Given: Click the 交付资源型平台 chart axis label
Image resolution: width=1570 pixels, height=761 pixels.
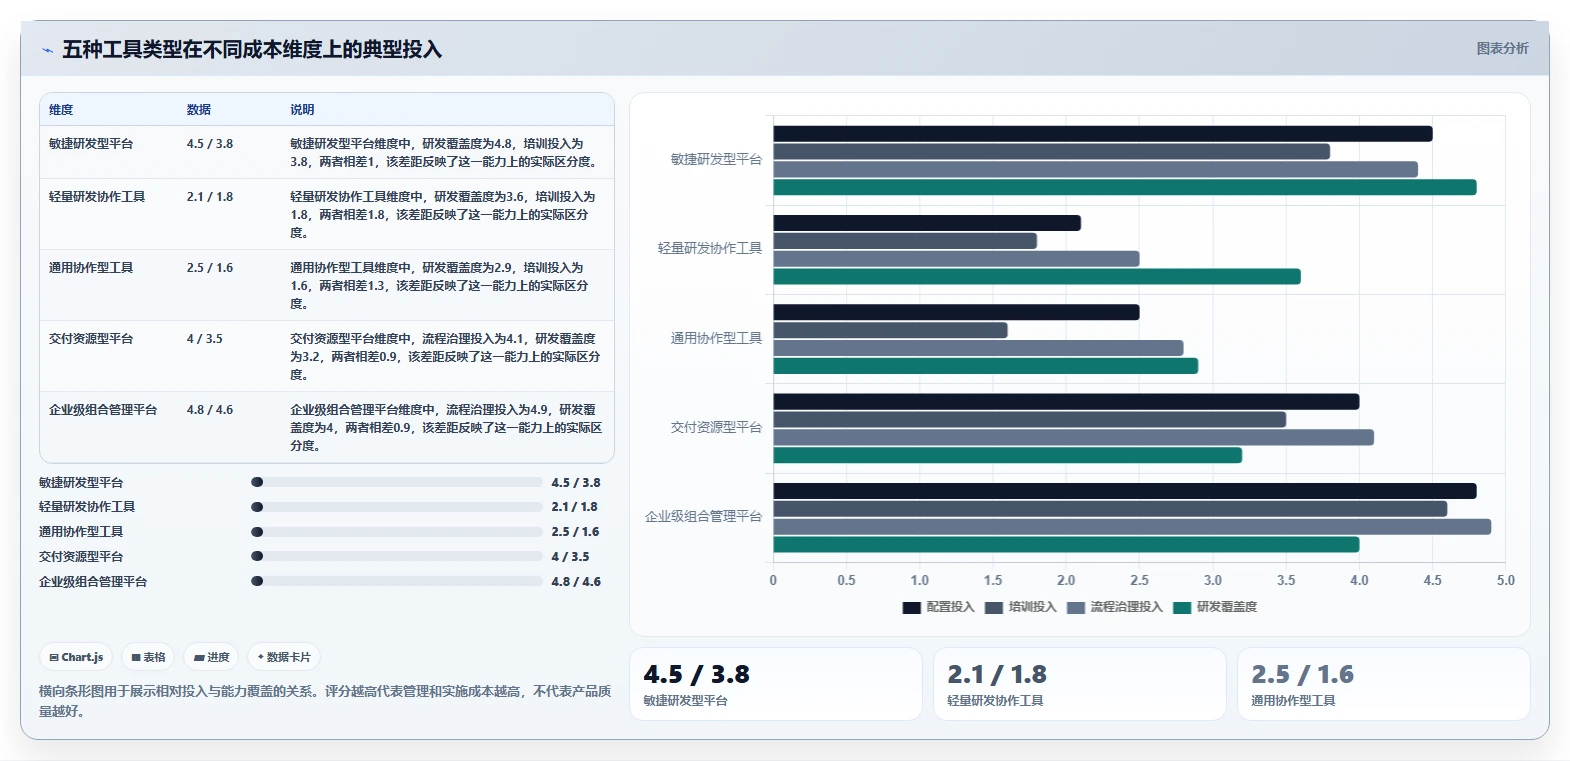Looking at the screenshot, I should 716,427.
